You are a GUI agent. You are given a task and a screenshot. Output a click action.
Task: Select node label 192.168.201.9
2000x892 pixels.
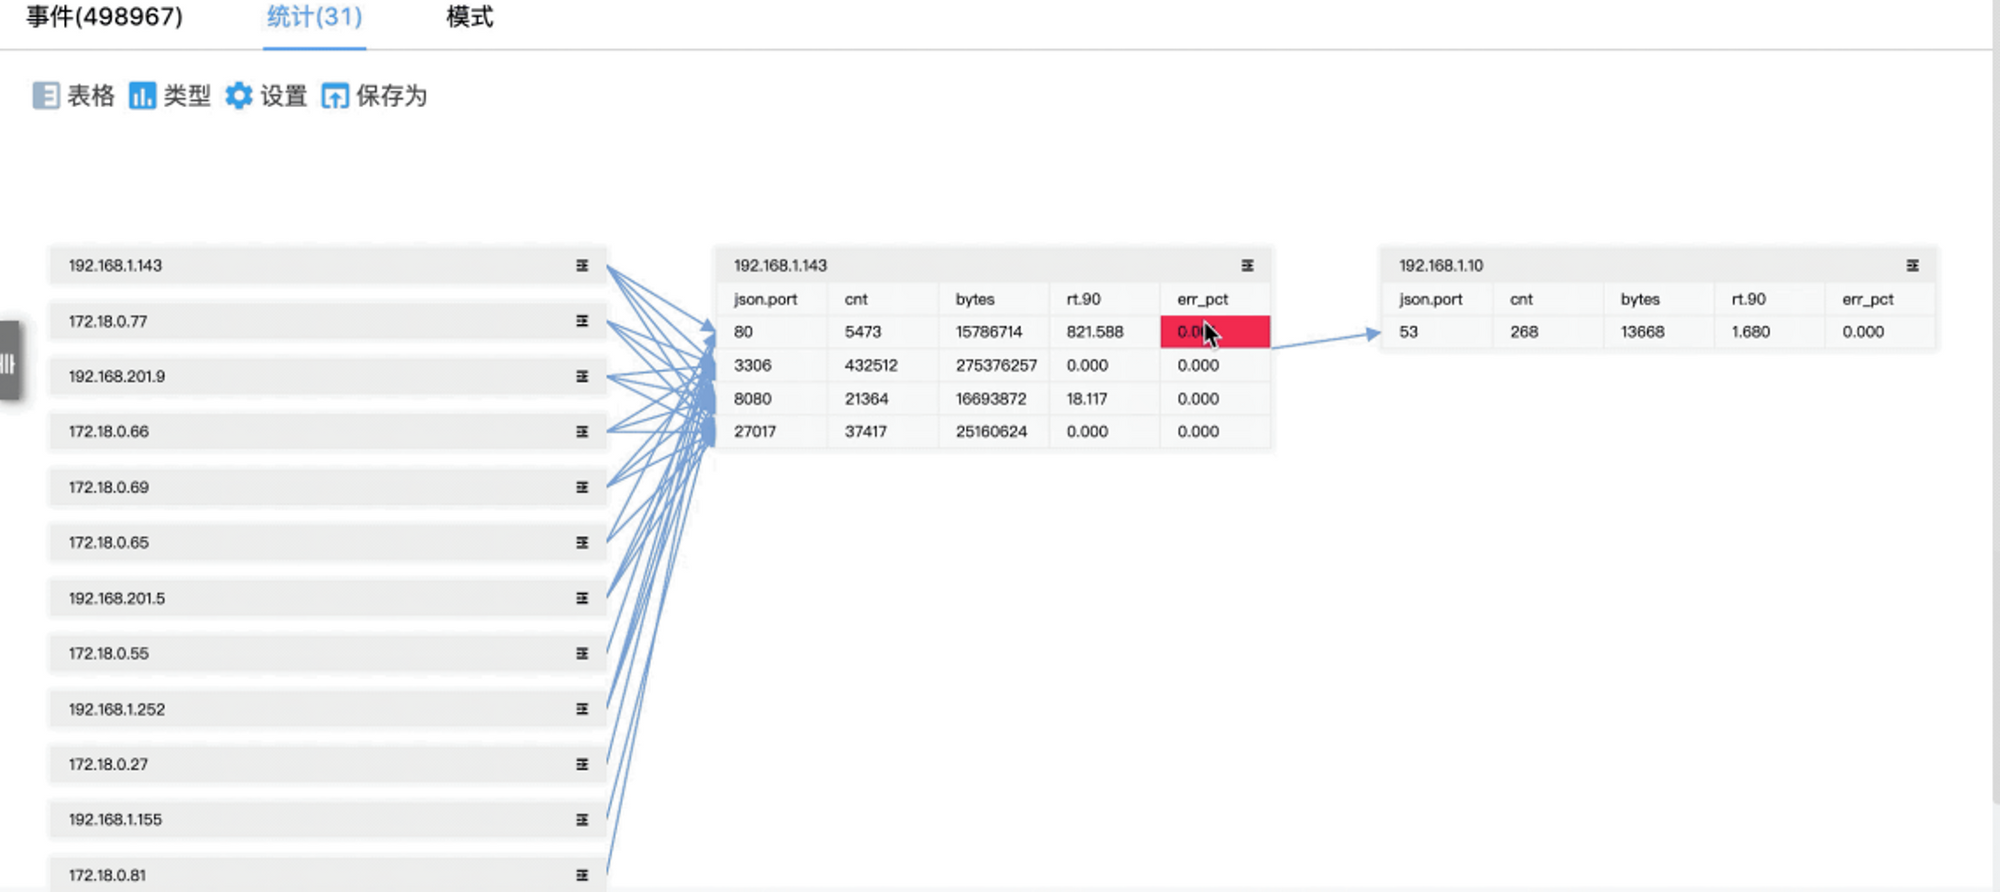coord(117,377)
